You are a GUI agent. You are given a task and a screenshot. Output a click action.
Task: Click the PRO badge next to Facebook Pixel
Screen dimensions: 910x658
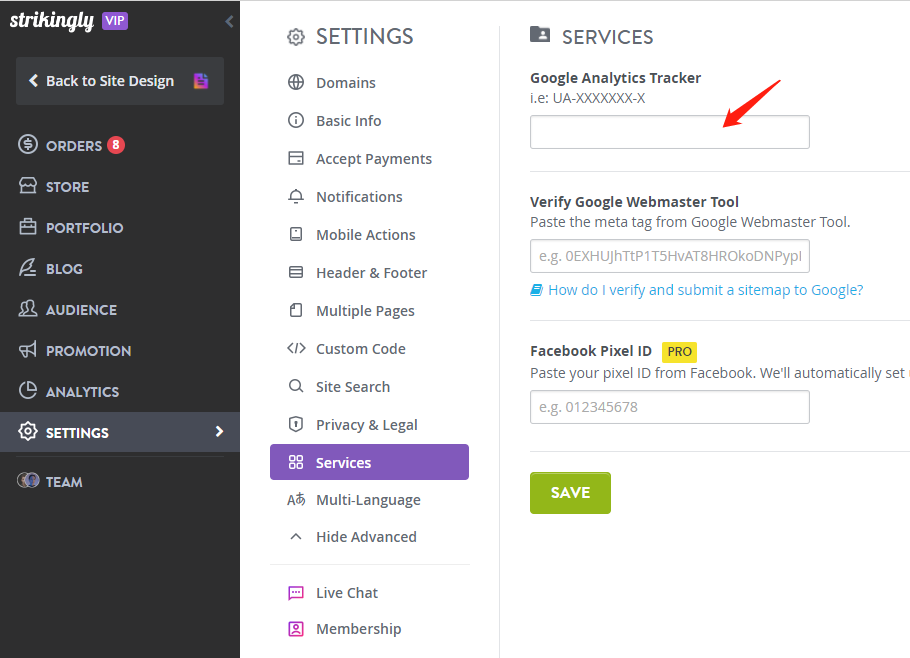[679, 352]
